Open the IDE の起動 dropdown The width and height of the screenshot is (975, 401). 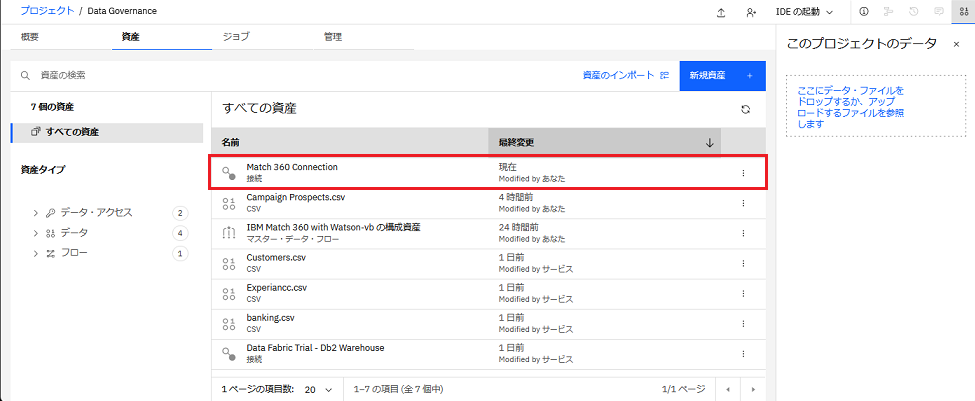pyautogui.click(x=804, y=12)
